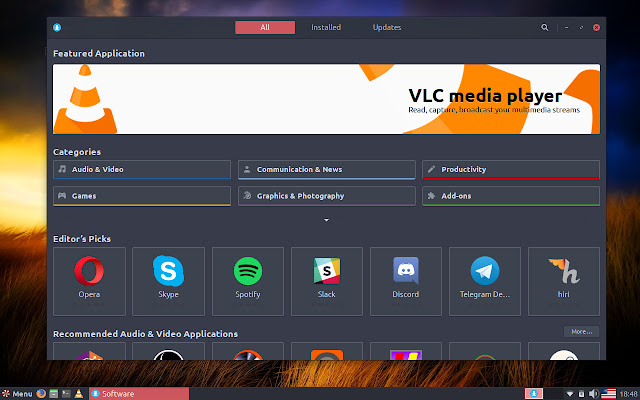Open the Add-ons category

pyautogui.click(x=511, y=196)
